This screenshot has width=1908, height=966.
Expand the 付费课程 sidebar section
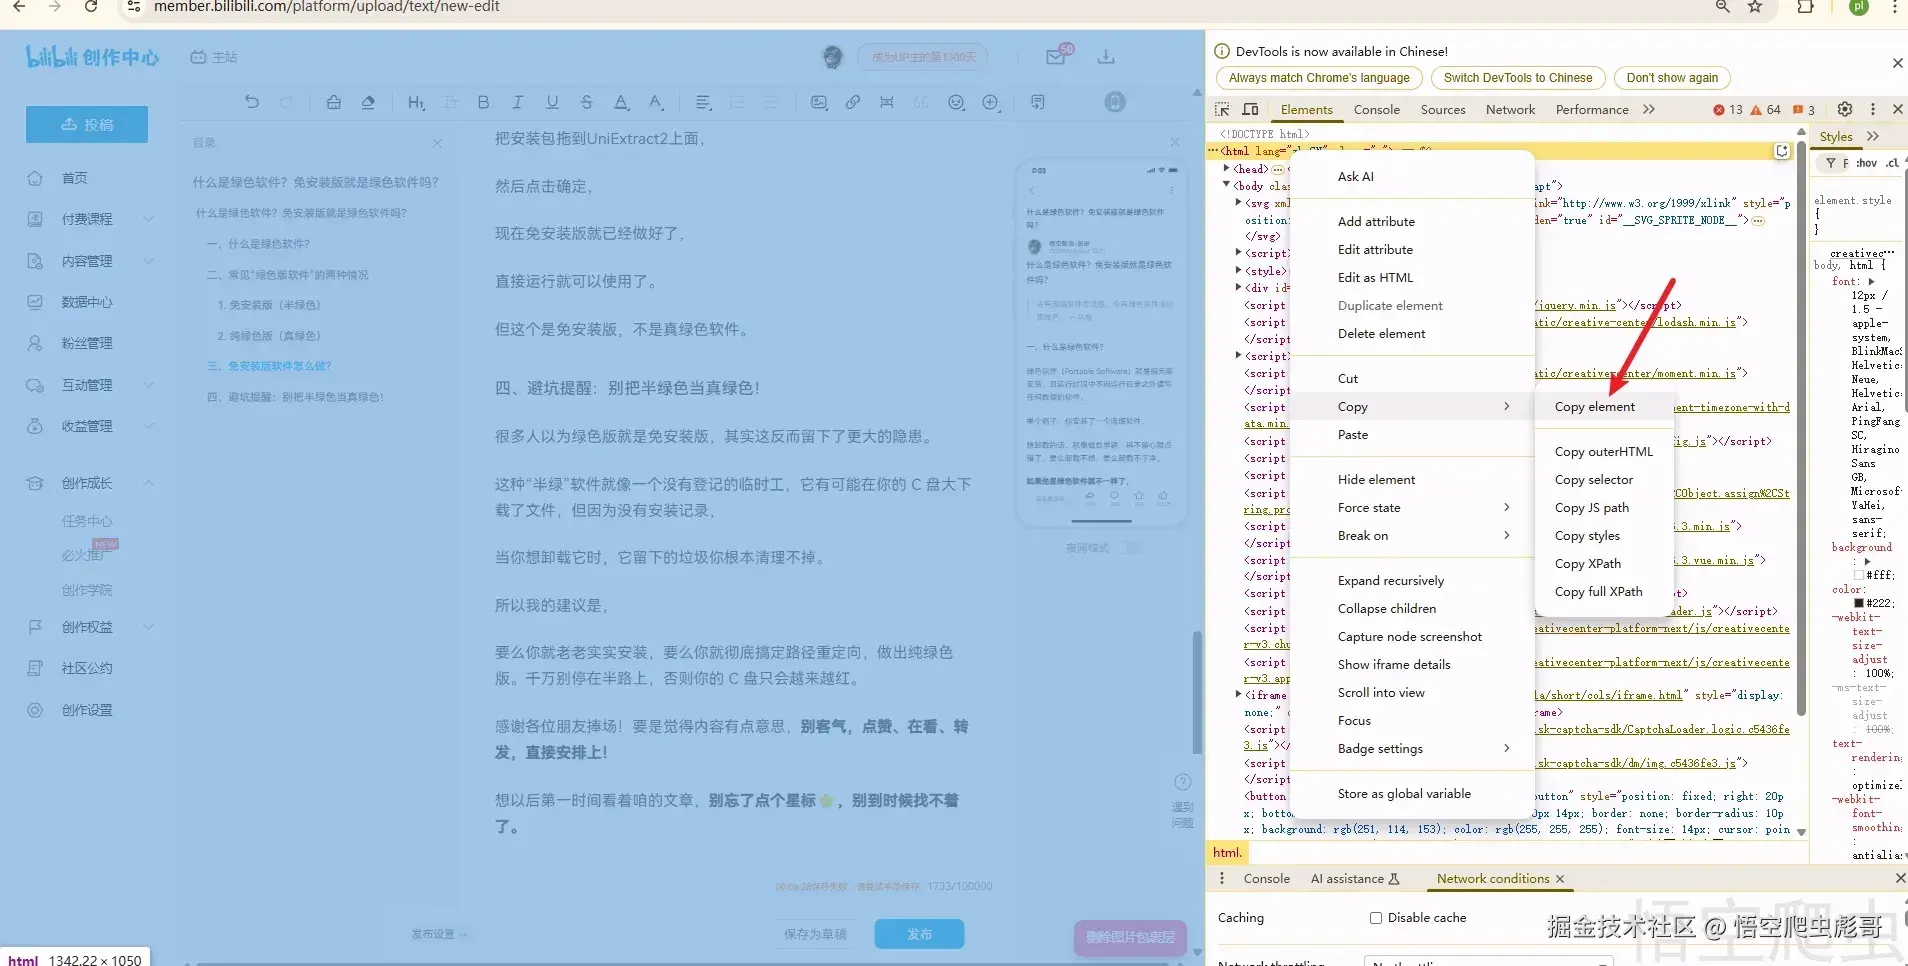point(148,219)
